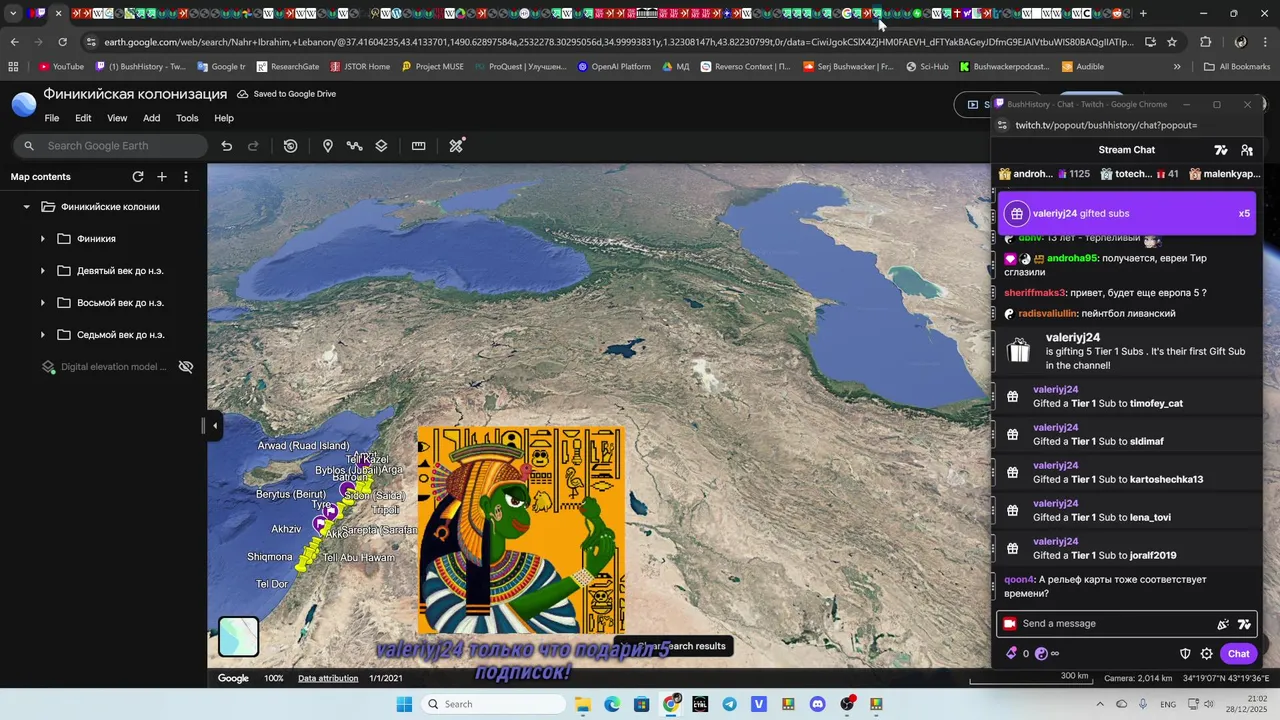Open Telegram from the taskbar
The image size is (1280, 720).
pyautogui.click(x=729, y=704)
